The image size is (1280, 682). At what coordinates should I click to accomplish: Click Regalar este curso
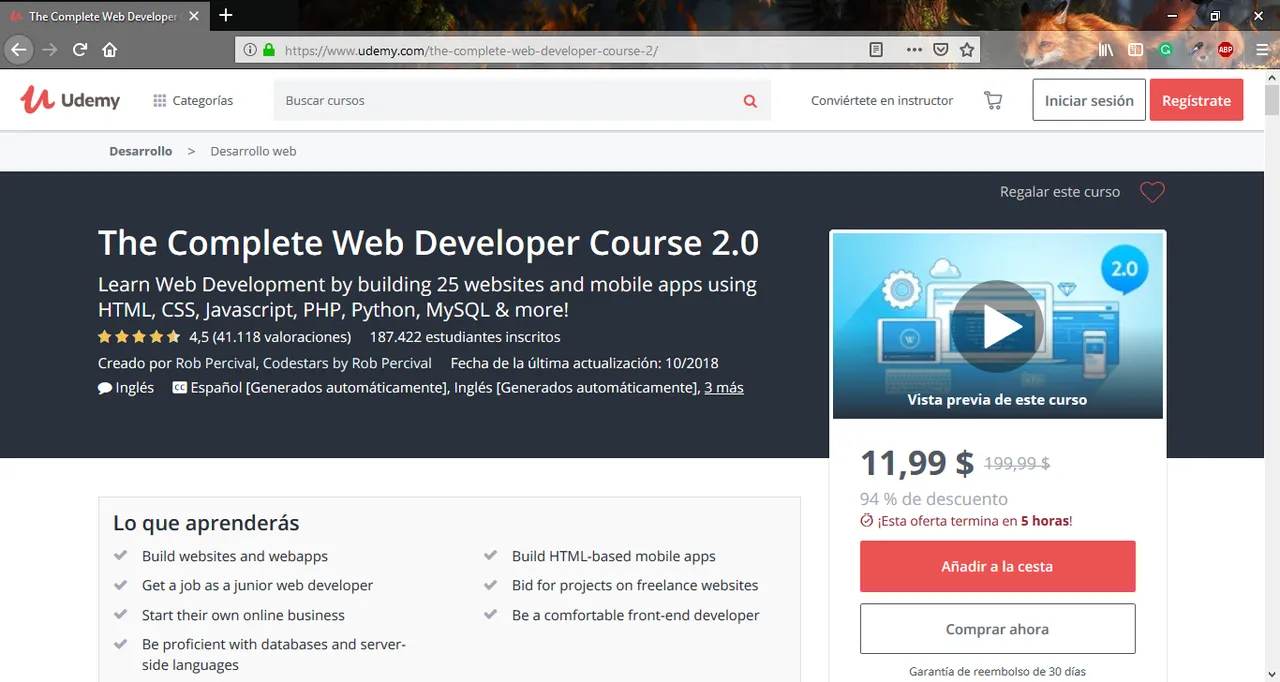(x=1060, y=192)
